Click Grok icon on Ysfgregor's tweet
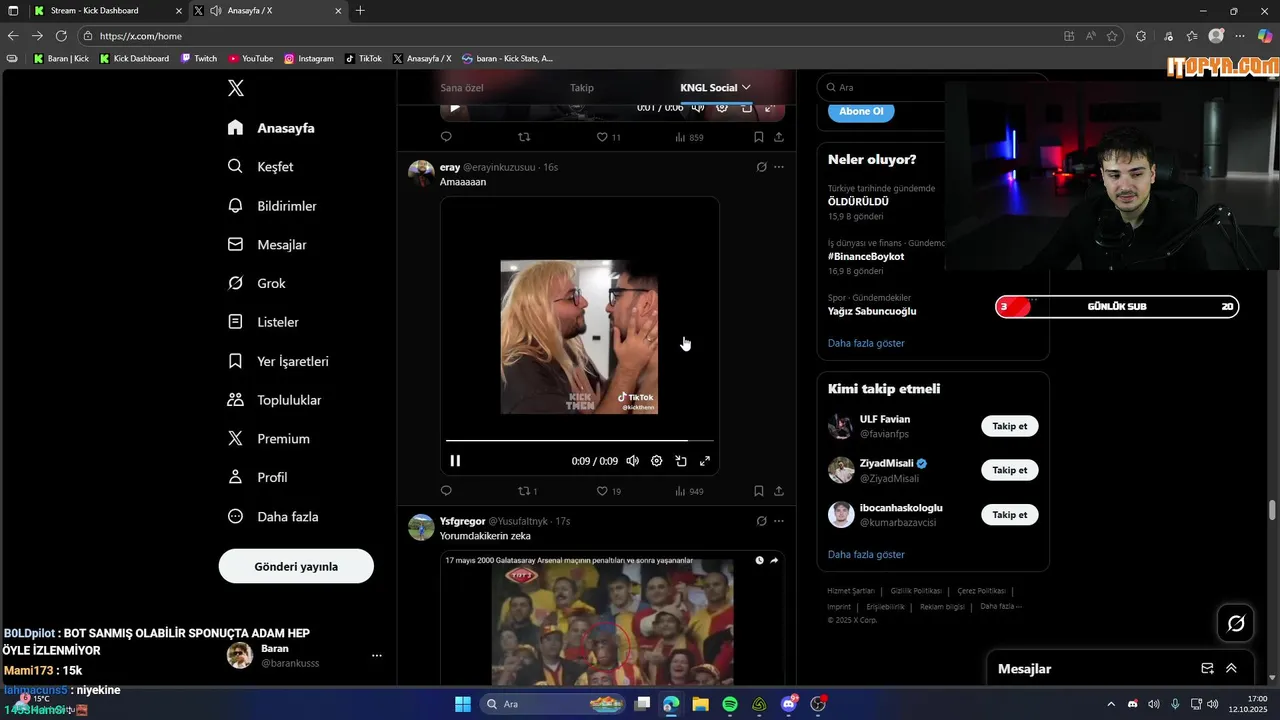 pyautogui.click(x=761, y=521)
